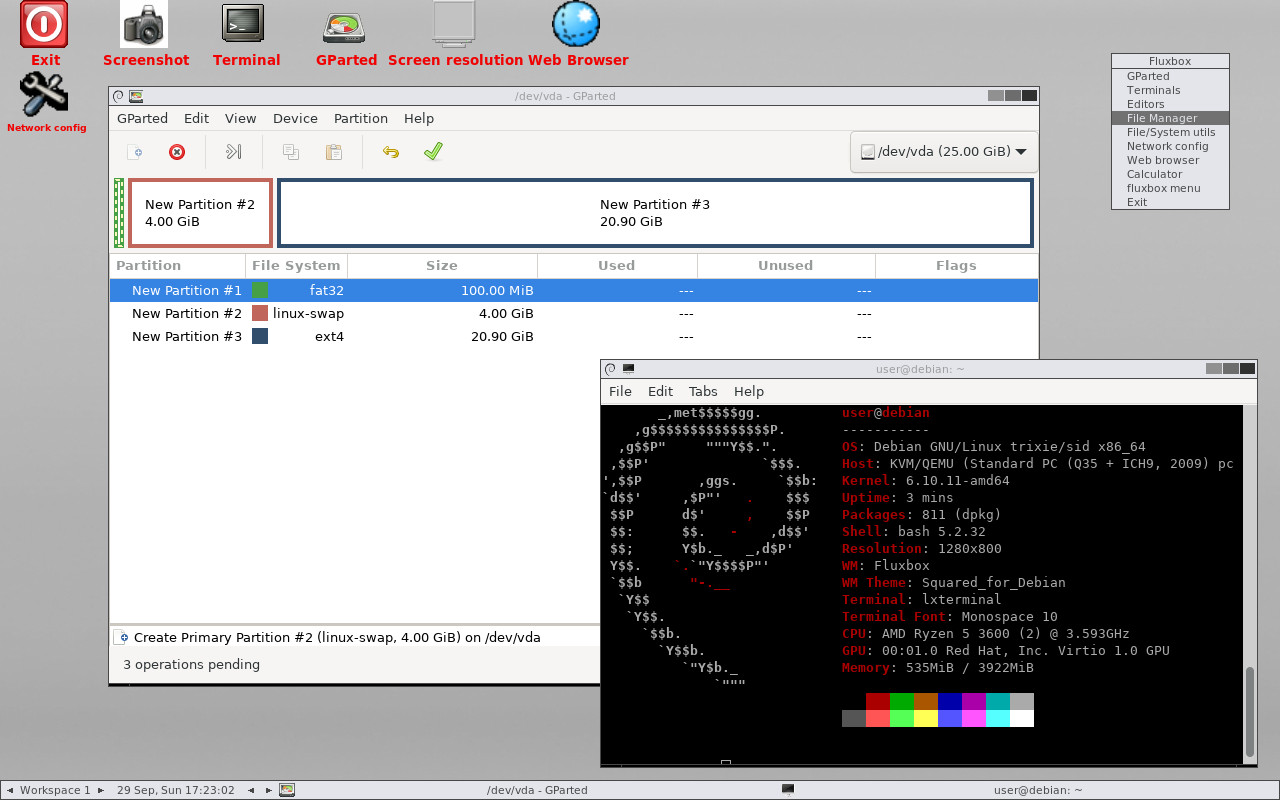
Task: Click GParted's New partition toolbar icon
Action: (135, 152)
